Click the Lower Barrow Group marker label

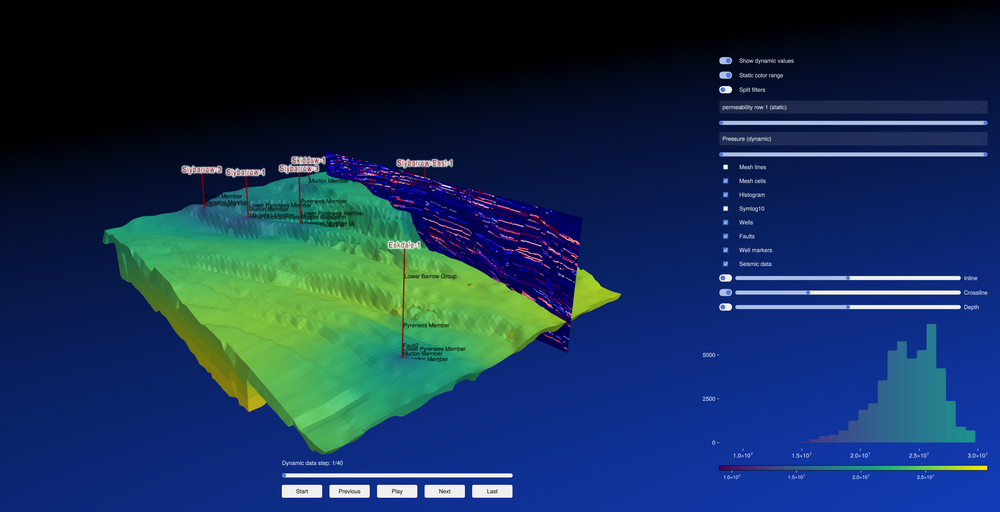pos(430,277)
